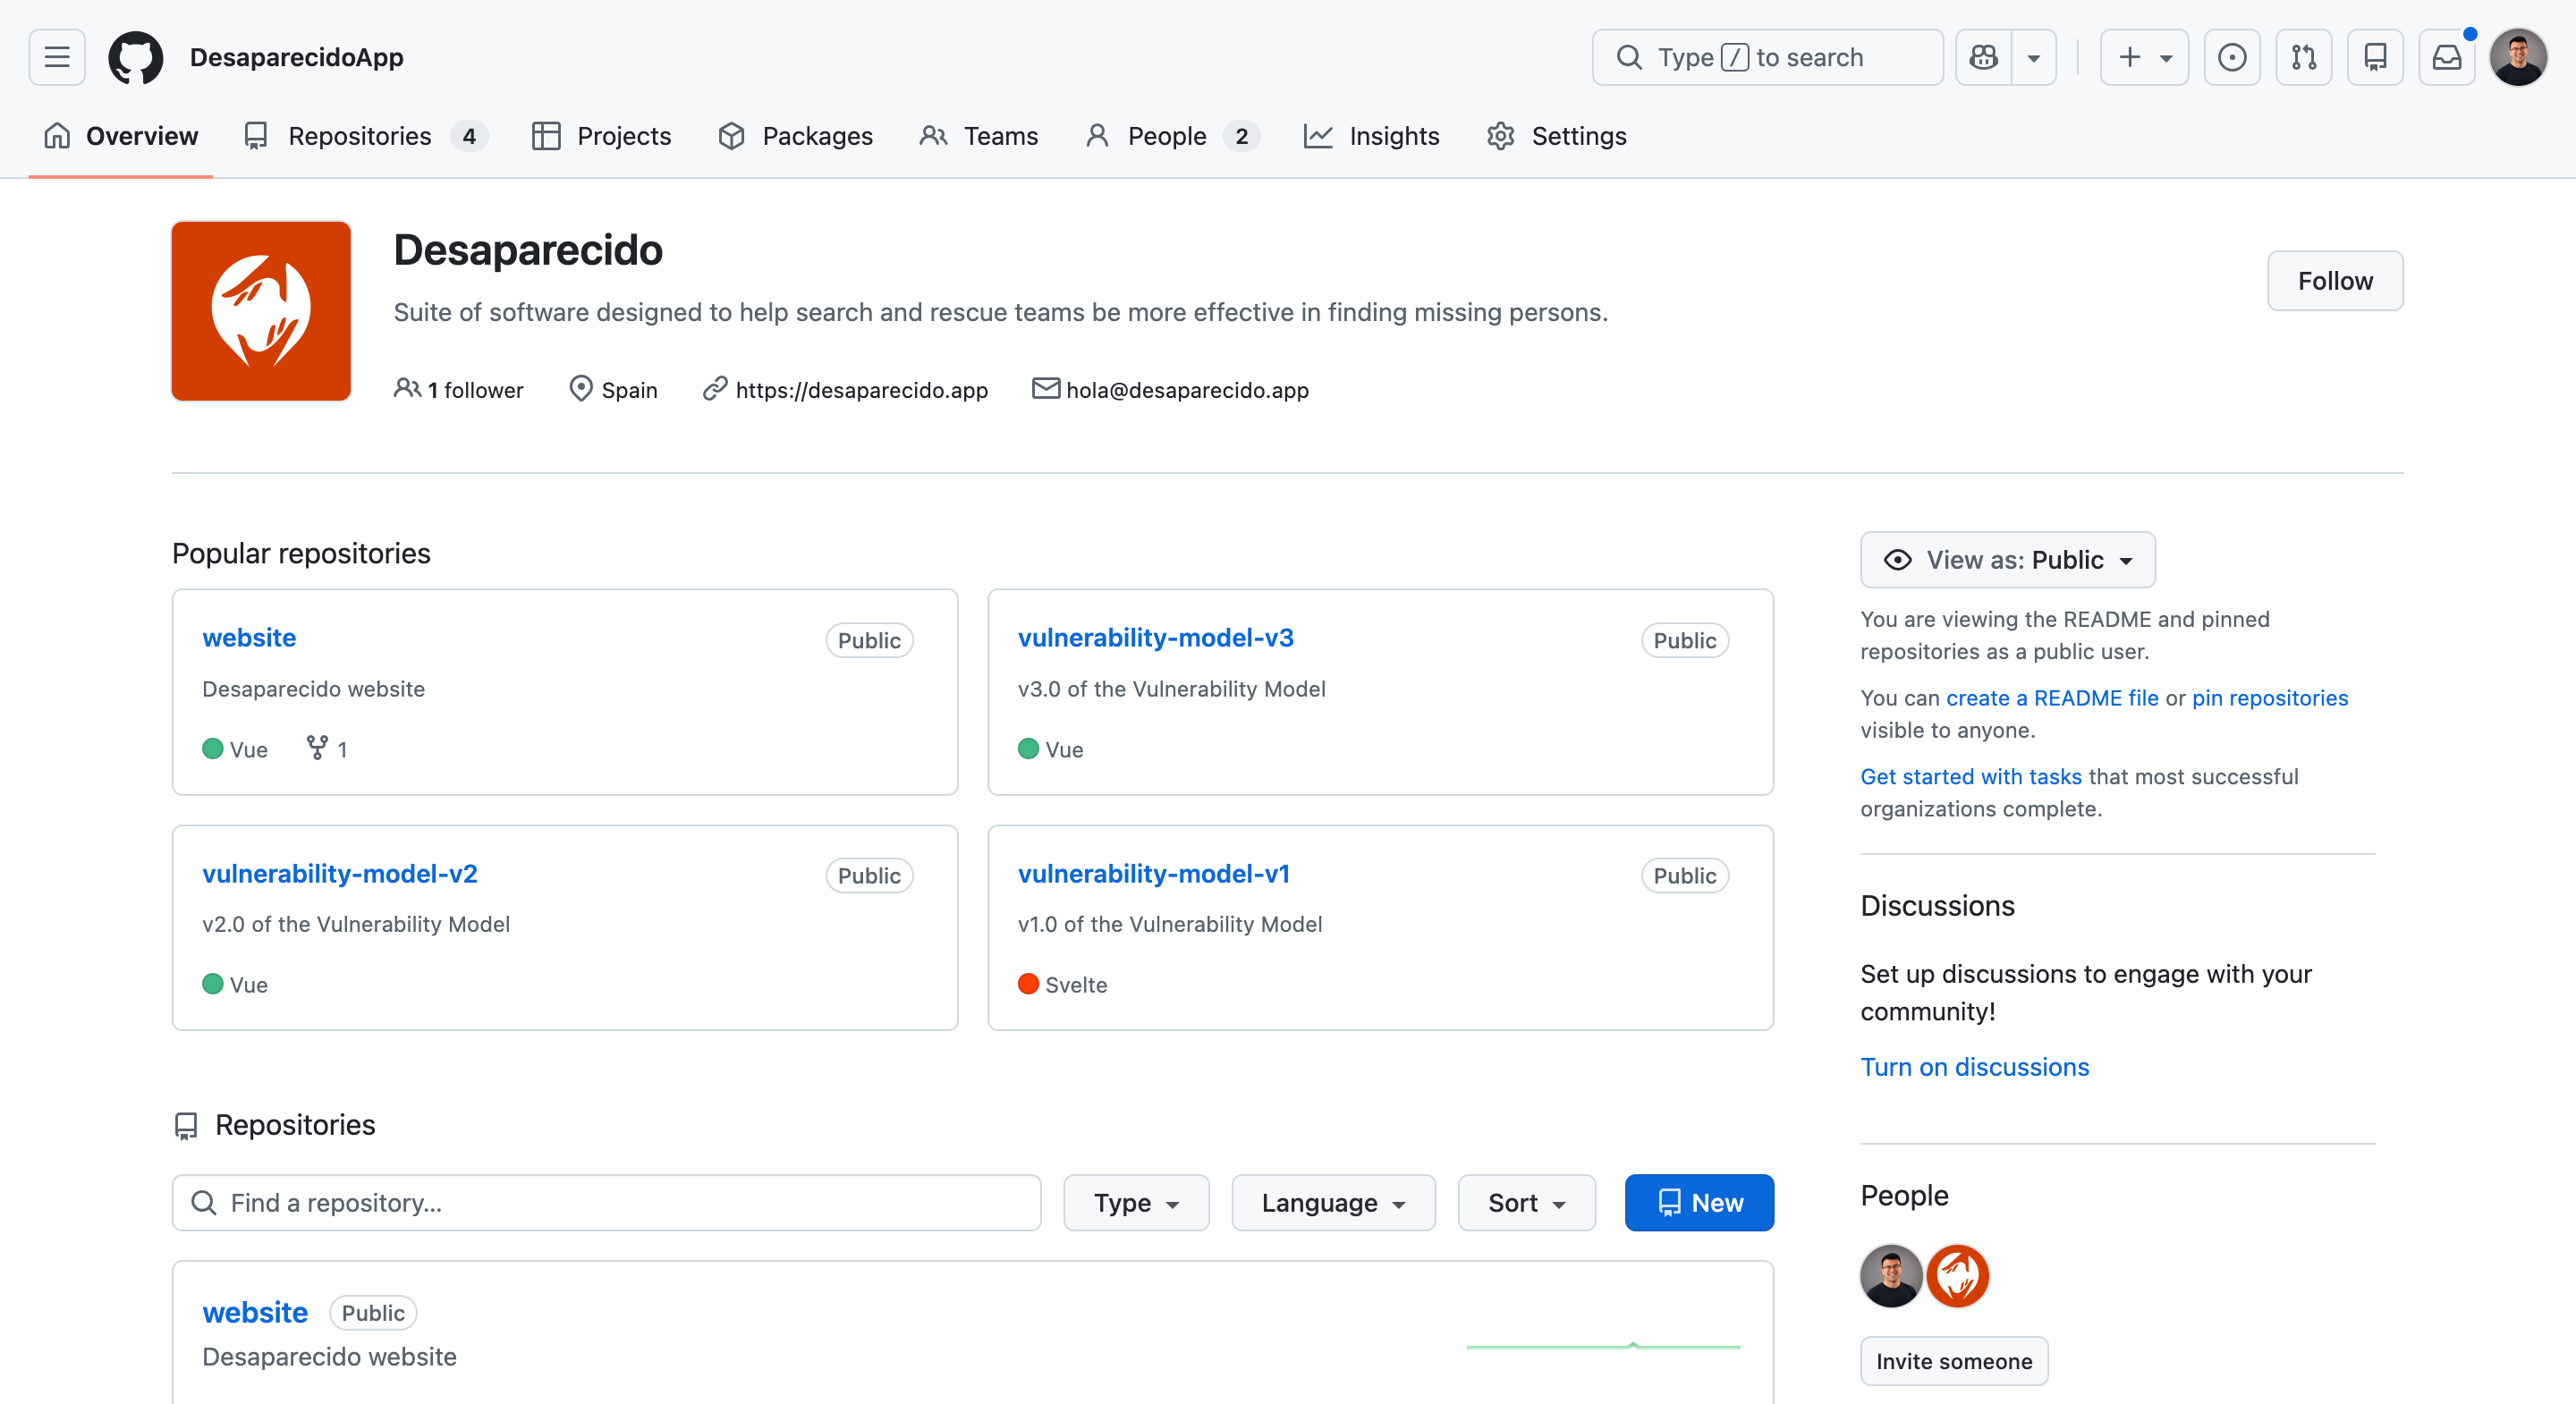This screenshot has width=2576, height=1404.
Task: Click the orange logo avatar under People
Action: 1958,1276
